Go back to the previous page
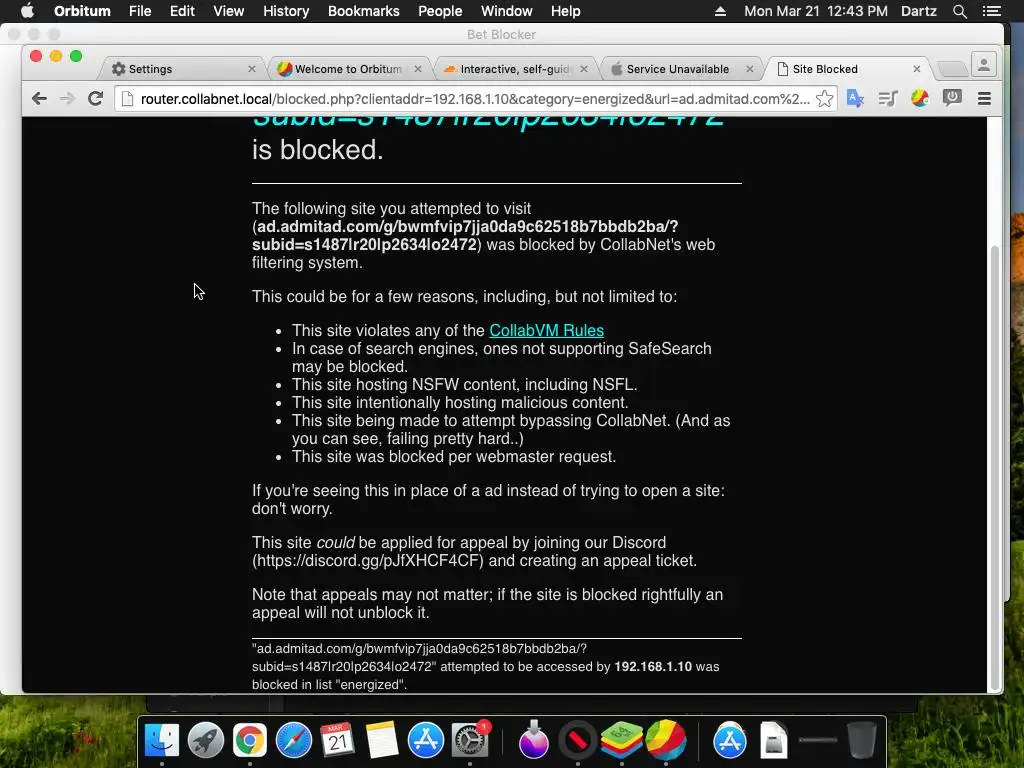Image resolution: width=1024 pixels, height=768 pixels. pyautogui.click(x=39, y=99)
